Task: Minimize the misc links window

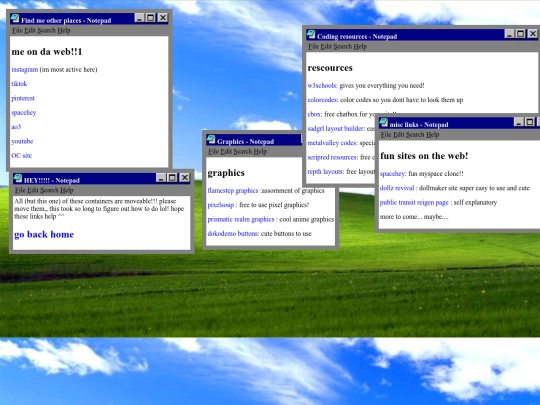Action: coord(519,122)
